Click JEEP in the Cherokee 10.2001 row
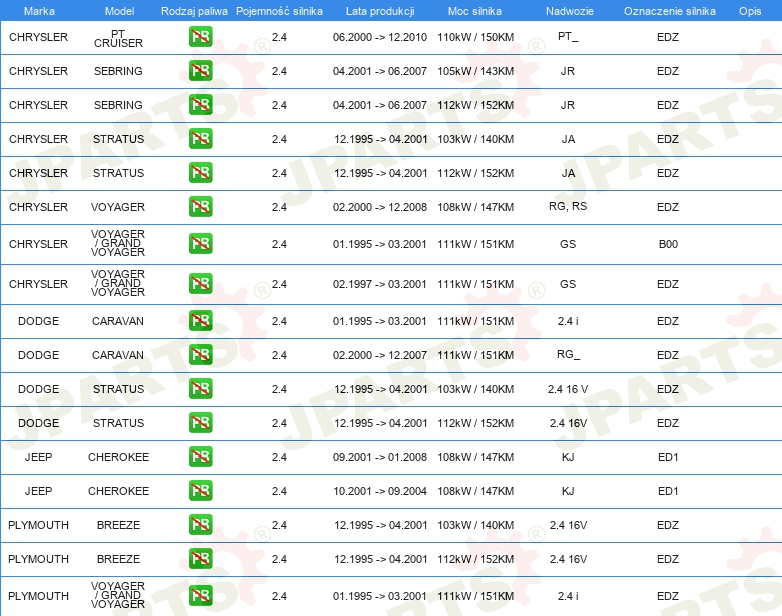The width and height of the screenshot is (782, 616). [x=38, y=491]
